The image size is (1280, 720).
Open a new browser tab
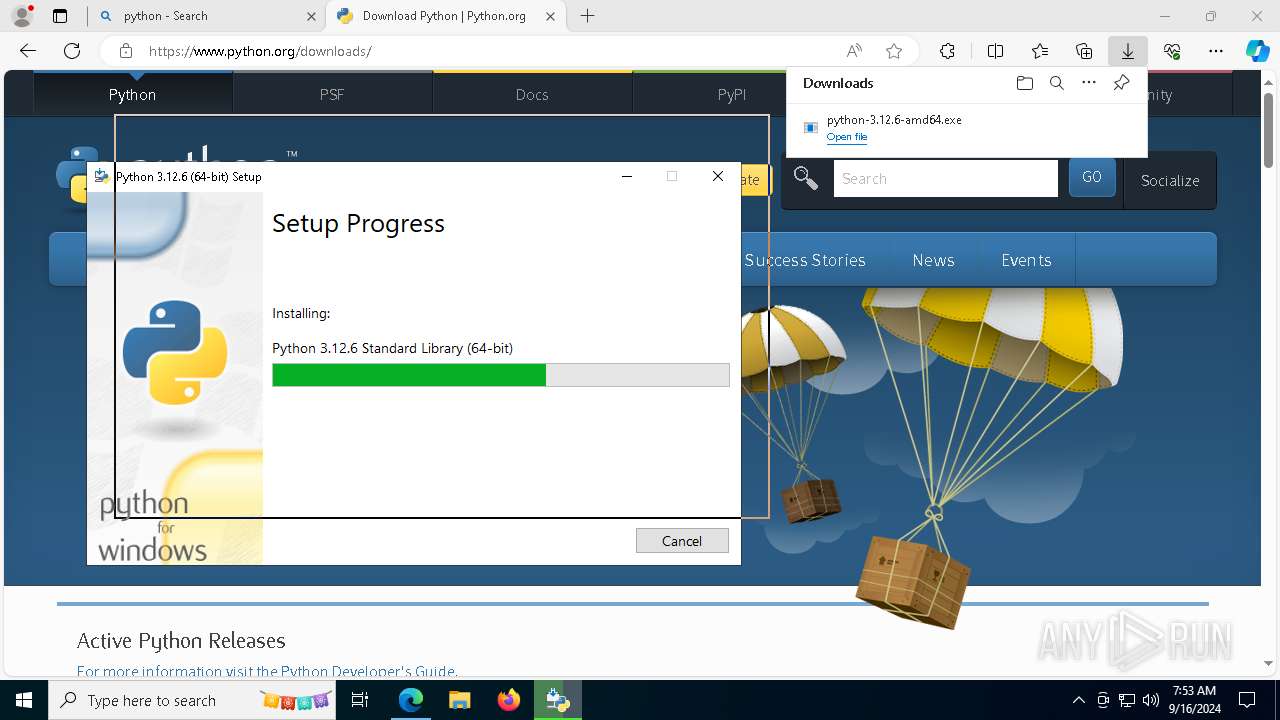[x=588, y=16]
